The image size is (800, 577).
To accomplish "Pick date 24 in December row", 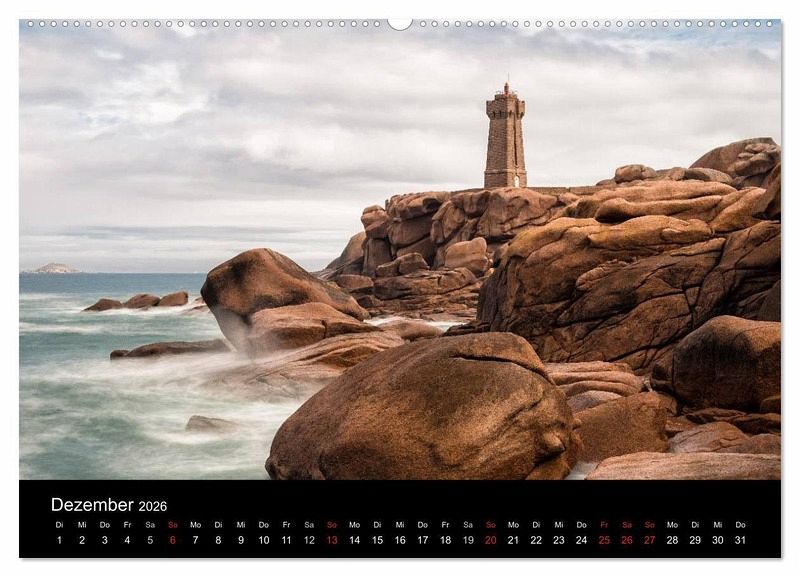I will pos(581,540).
